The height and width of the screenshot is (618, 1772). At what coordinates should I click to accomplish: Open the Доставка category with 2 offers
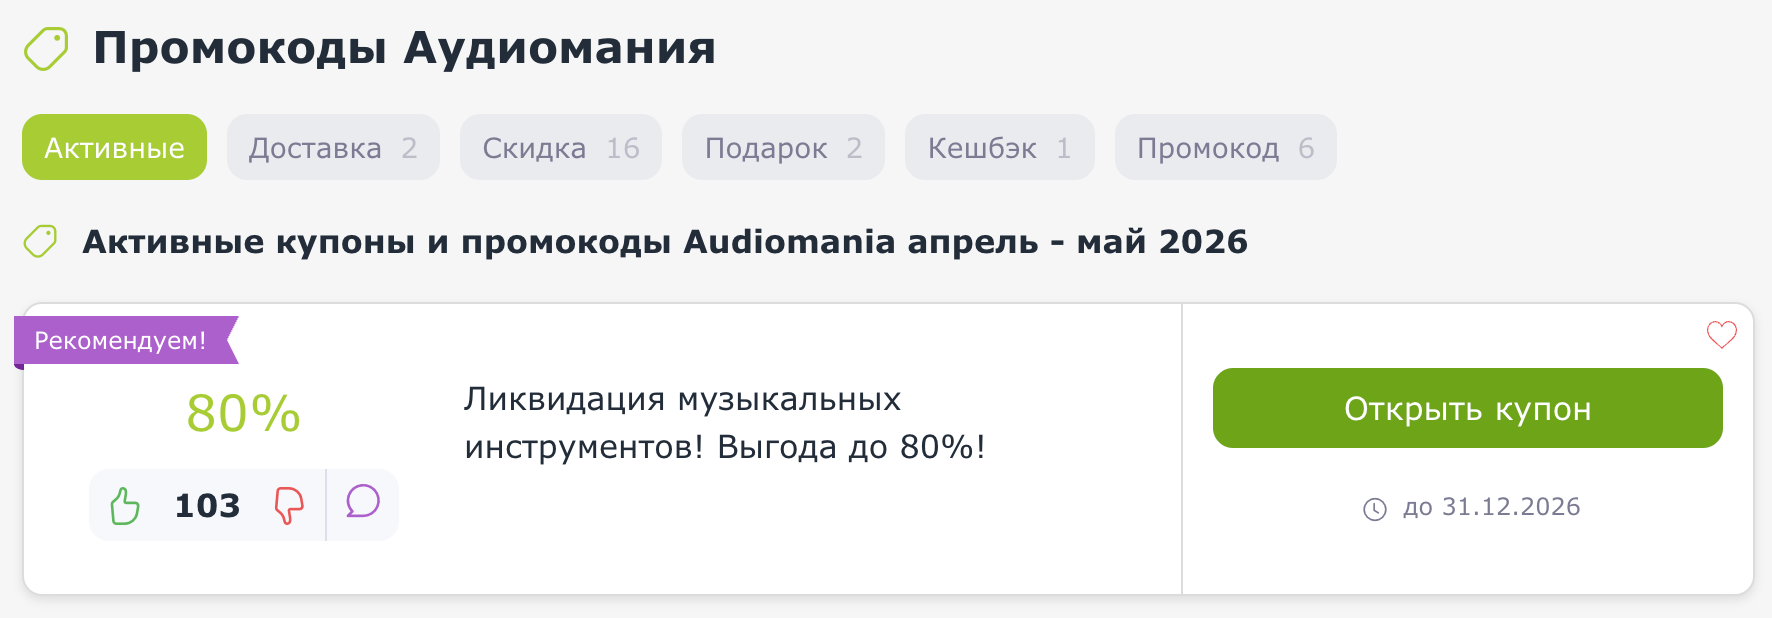point(333,147)
